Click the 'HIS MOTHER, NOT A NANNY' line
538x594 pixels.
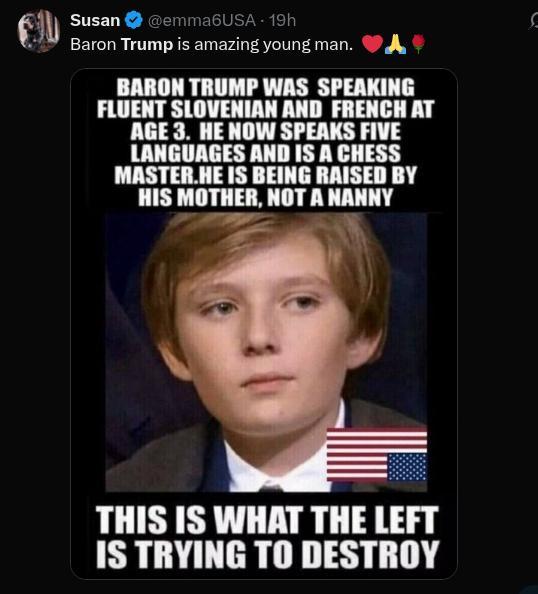[265, 197]
